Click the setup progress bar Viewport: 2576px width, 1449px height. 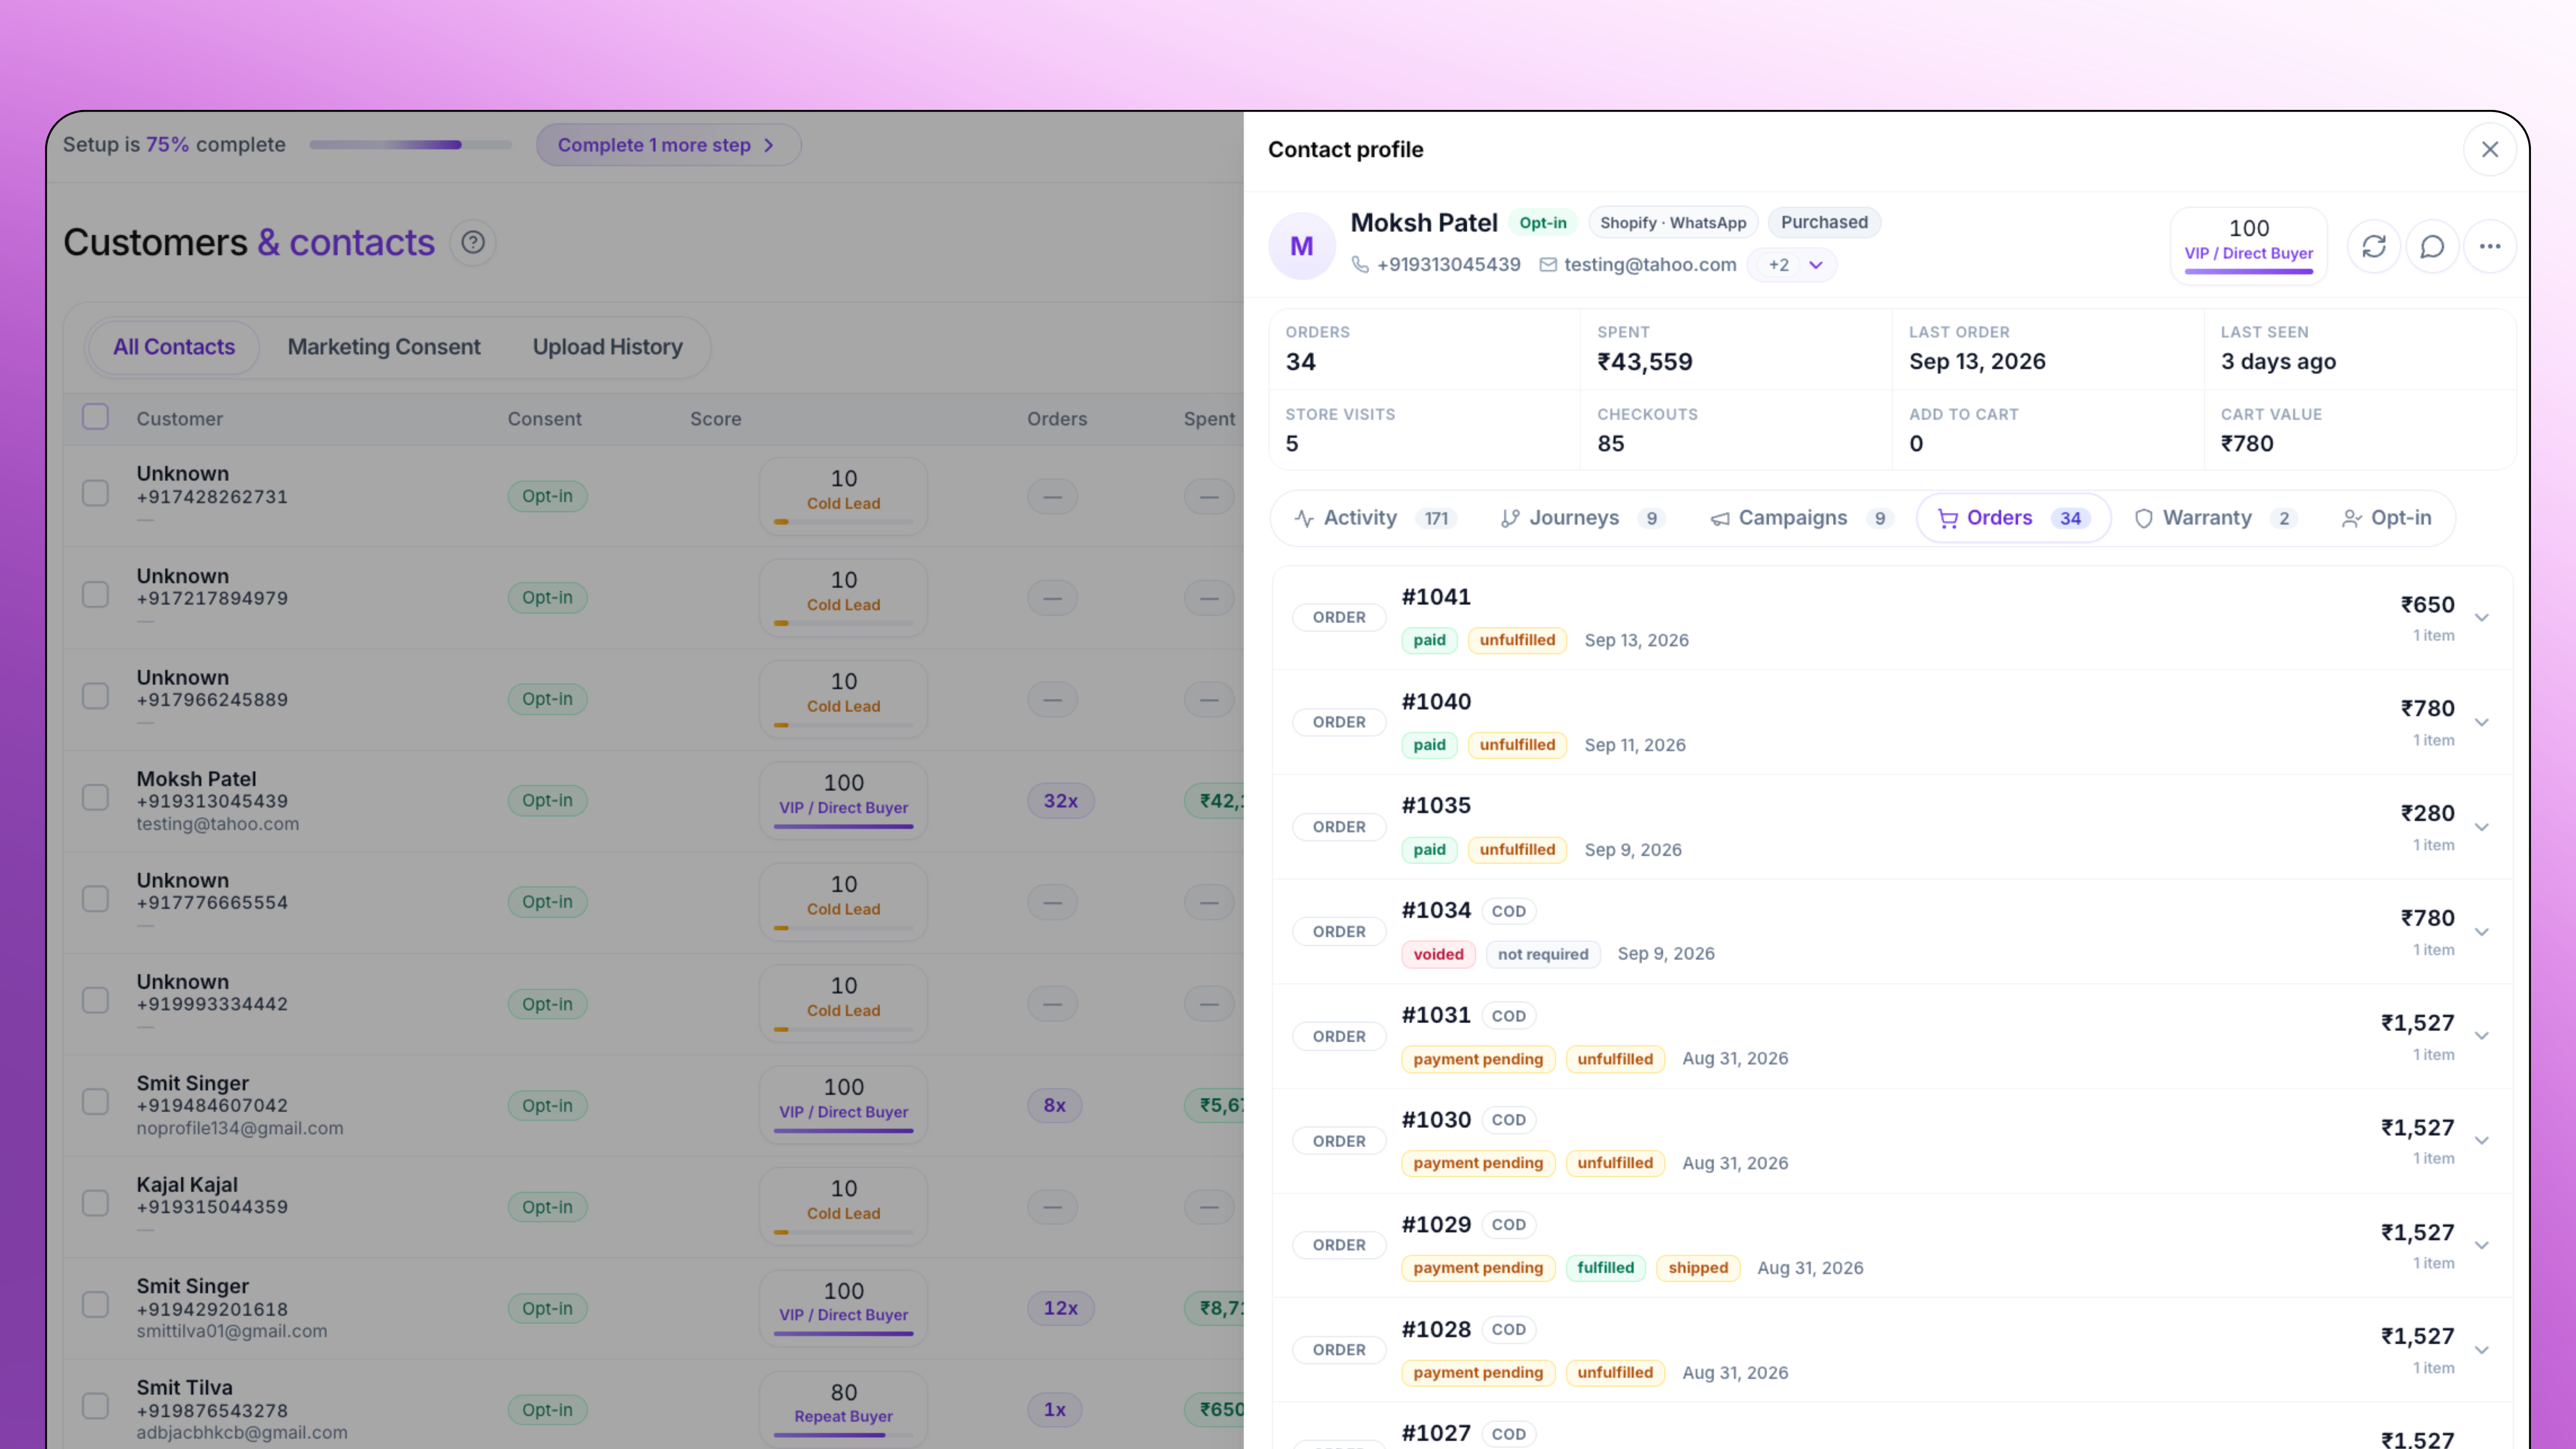click(410, 145)
